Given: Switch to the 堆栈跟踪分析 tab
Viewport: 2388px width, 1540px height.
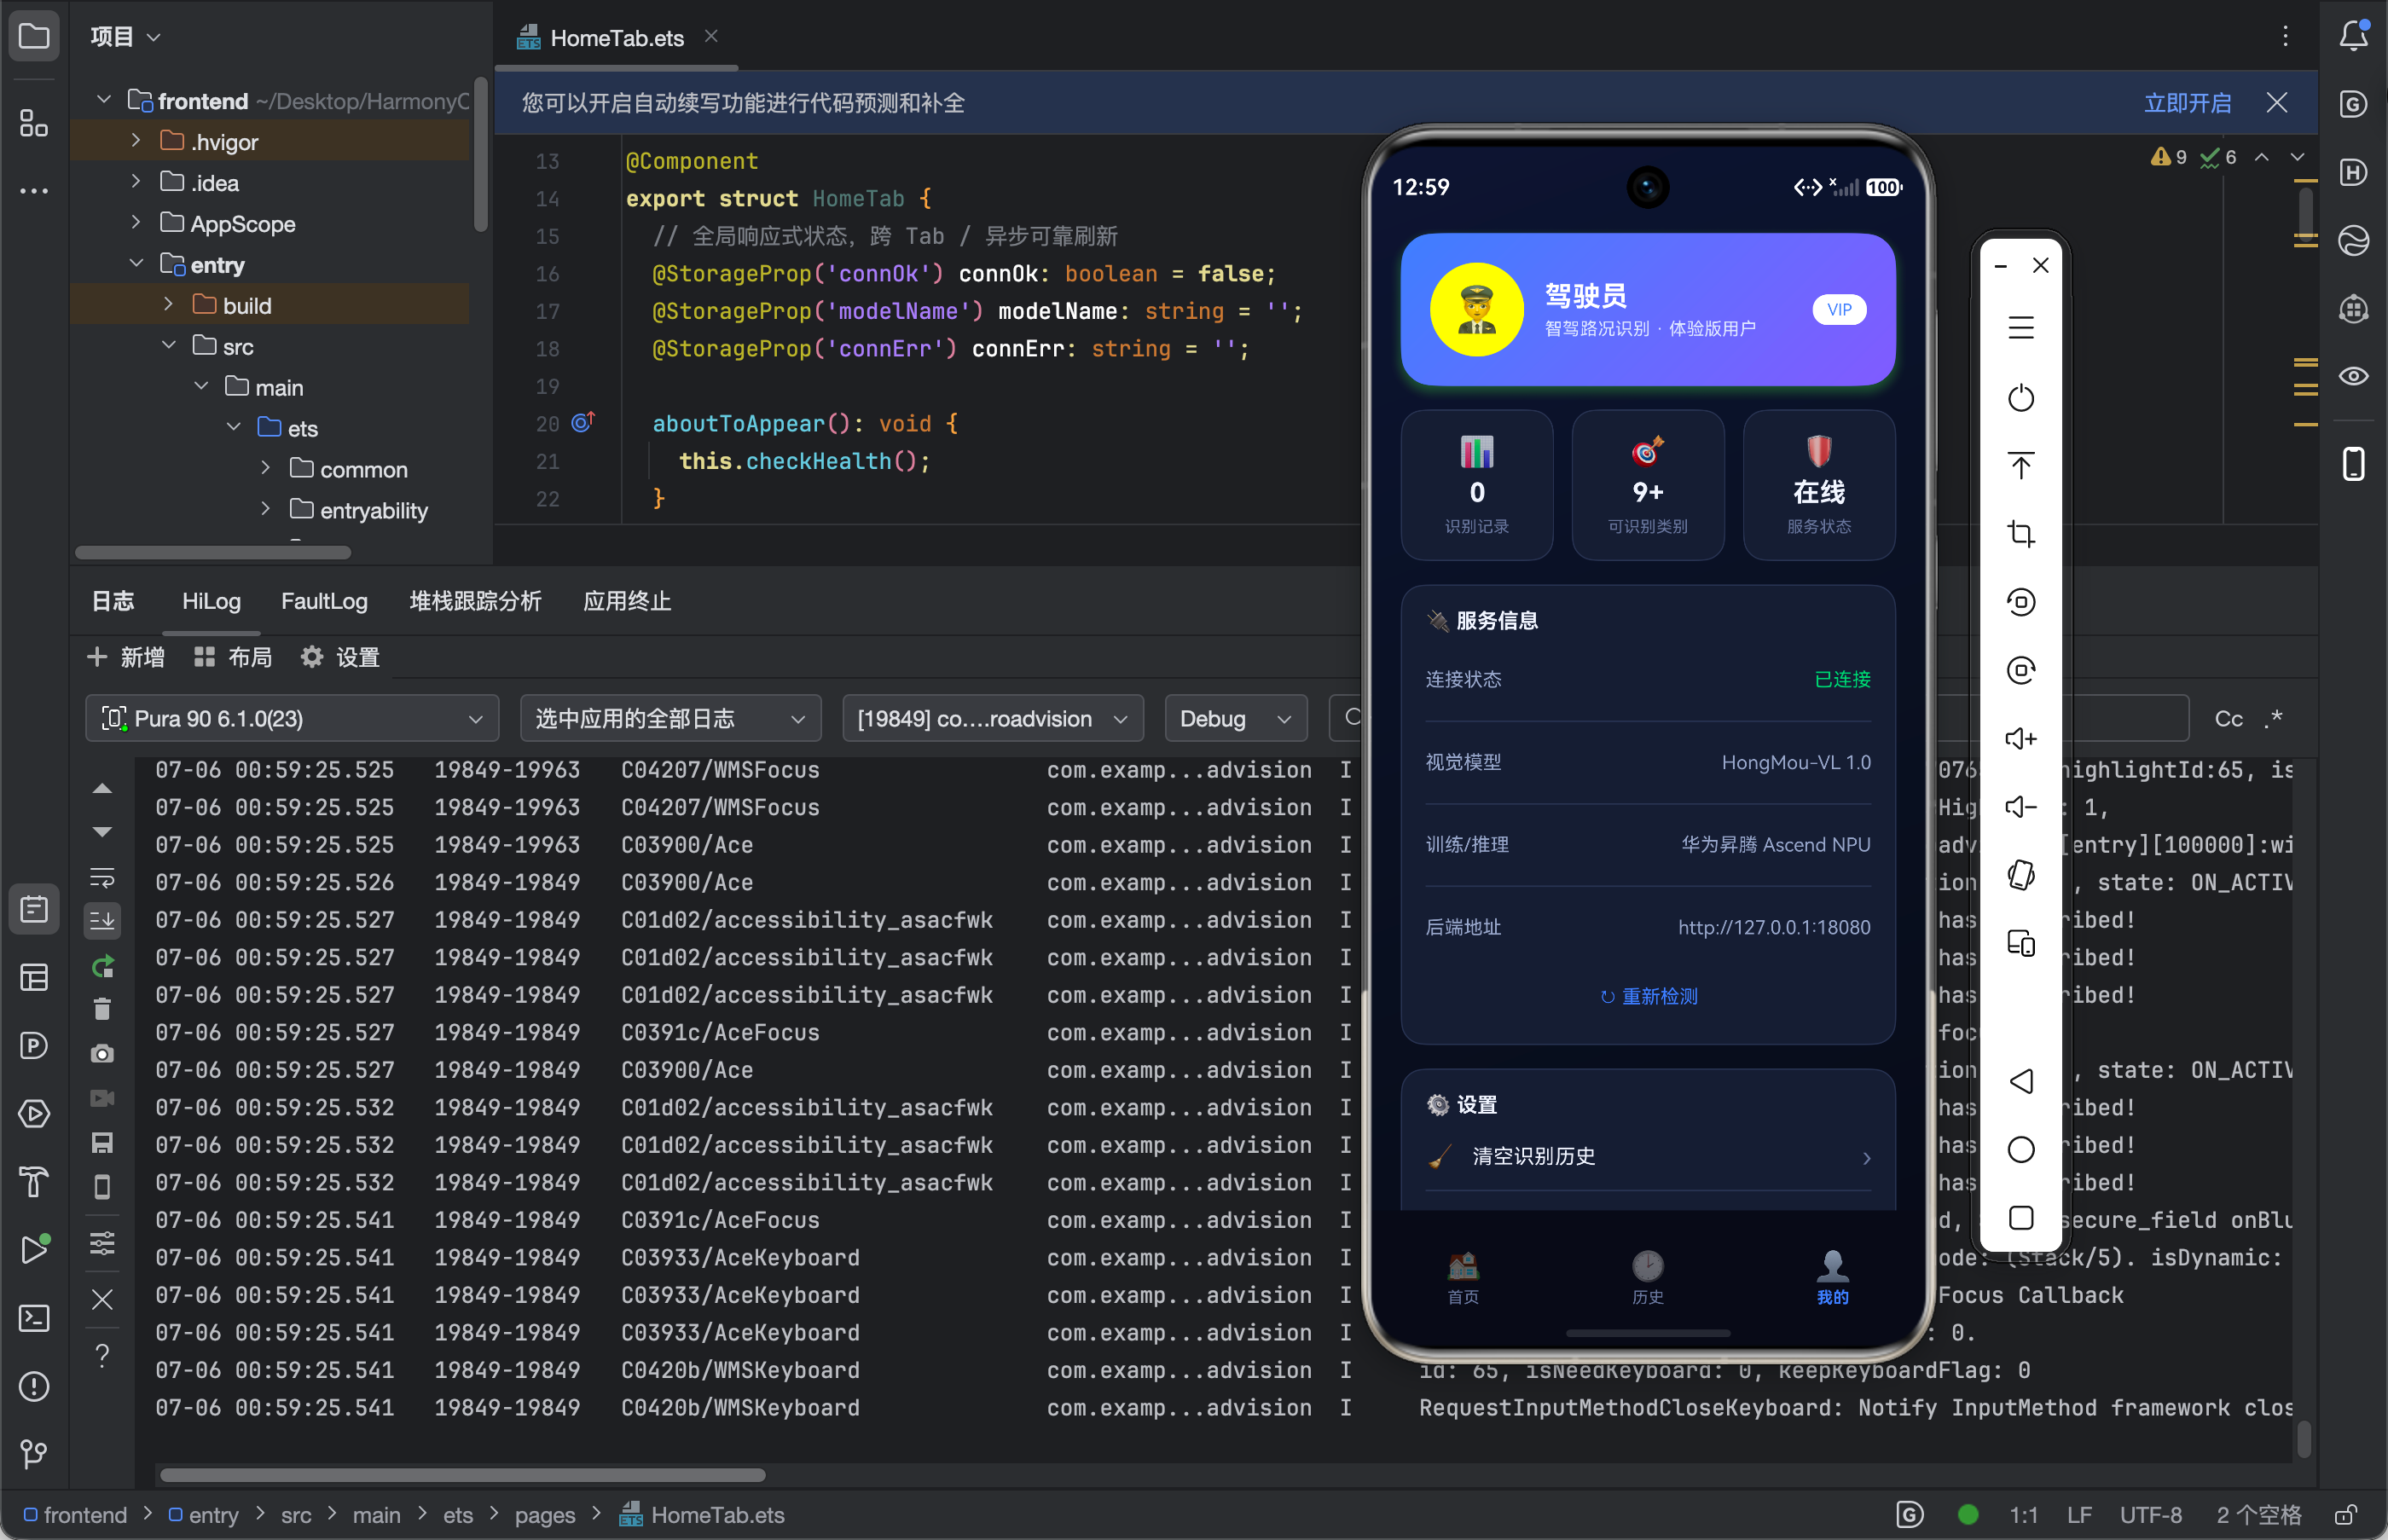Looking at the screenshot, I should 476,601.
